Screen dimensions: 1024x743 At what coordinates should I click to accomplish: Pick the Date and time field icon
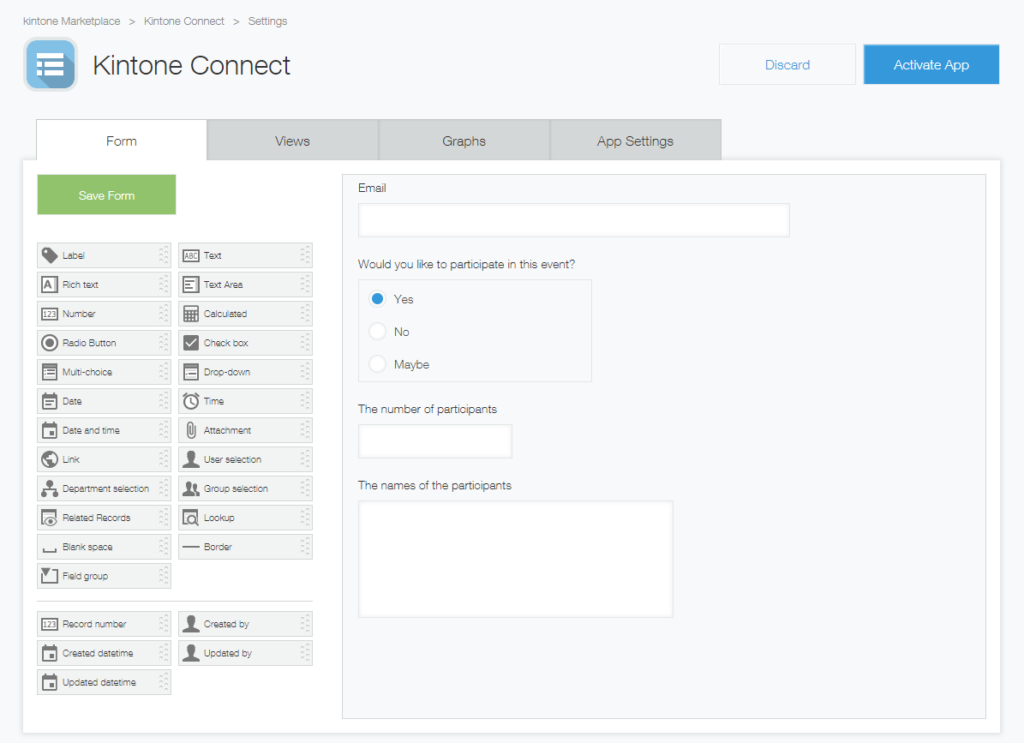50,430
